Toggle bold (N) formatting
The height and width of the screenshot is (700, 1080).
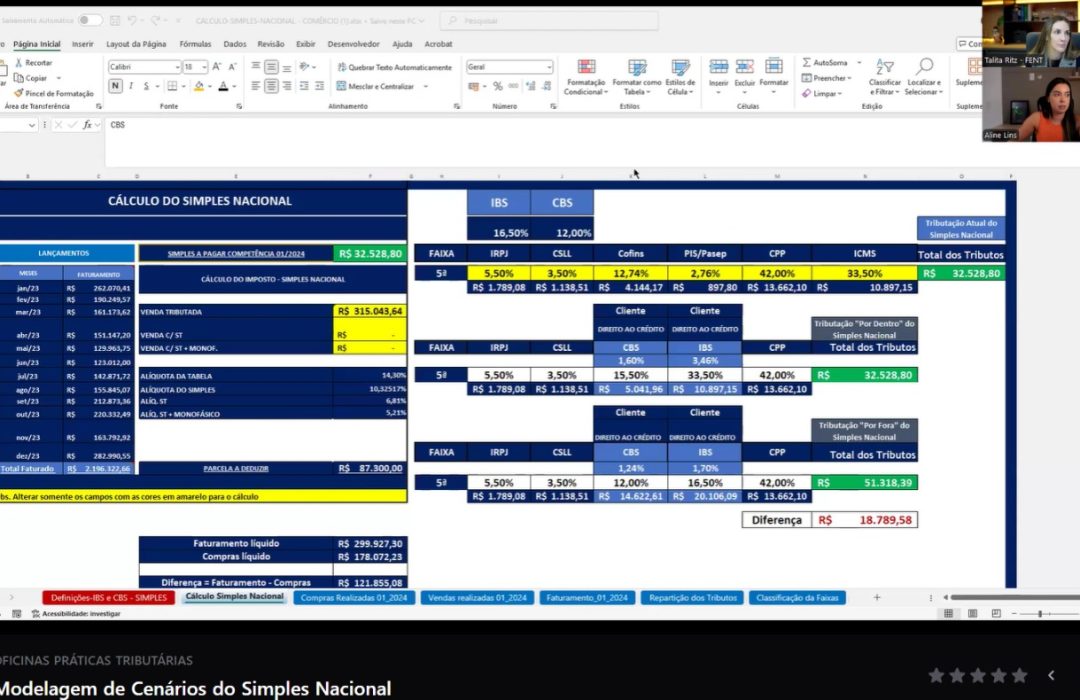[x=115, y=86]
